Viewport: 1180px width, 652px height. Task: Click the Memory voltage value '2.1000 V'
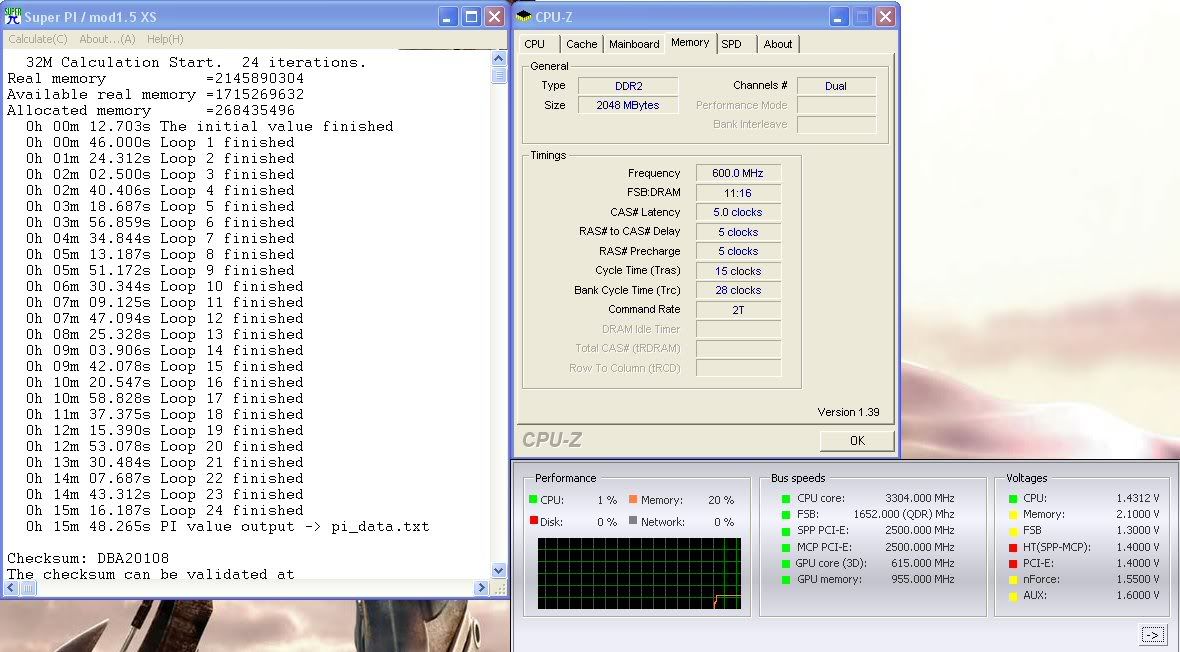1138,515
